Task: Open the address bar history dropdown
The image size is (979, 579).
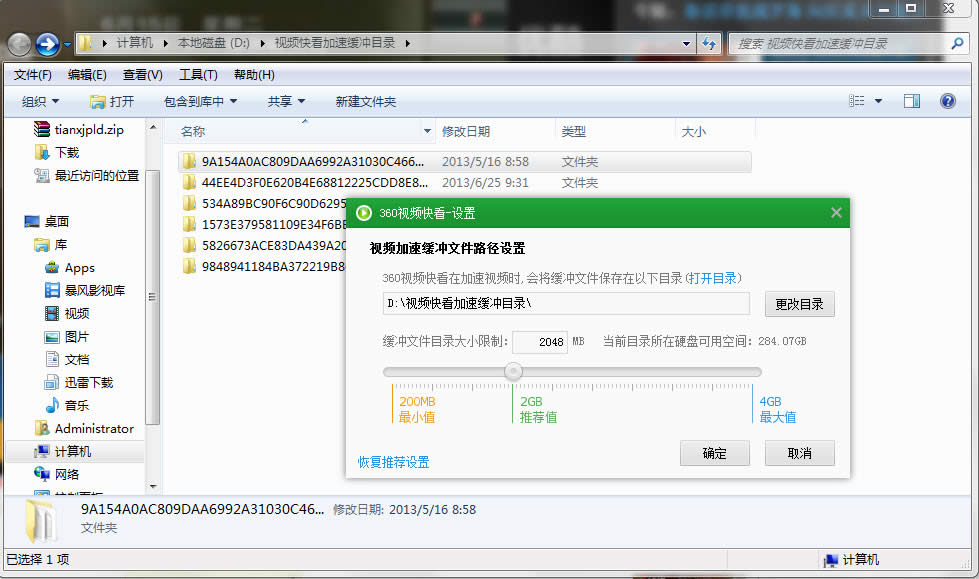Action: [x=684, y=43]
